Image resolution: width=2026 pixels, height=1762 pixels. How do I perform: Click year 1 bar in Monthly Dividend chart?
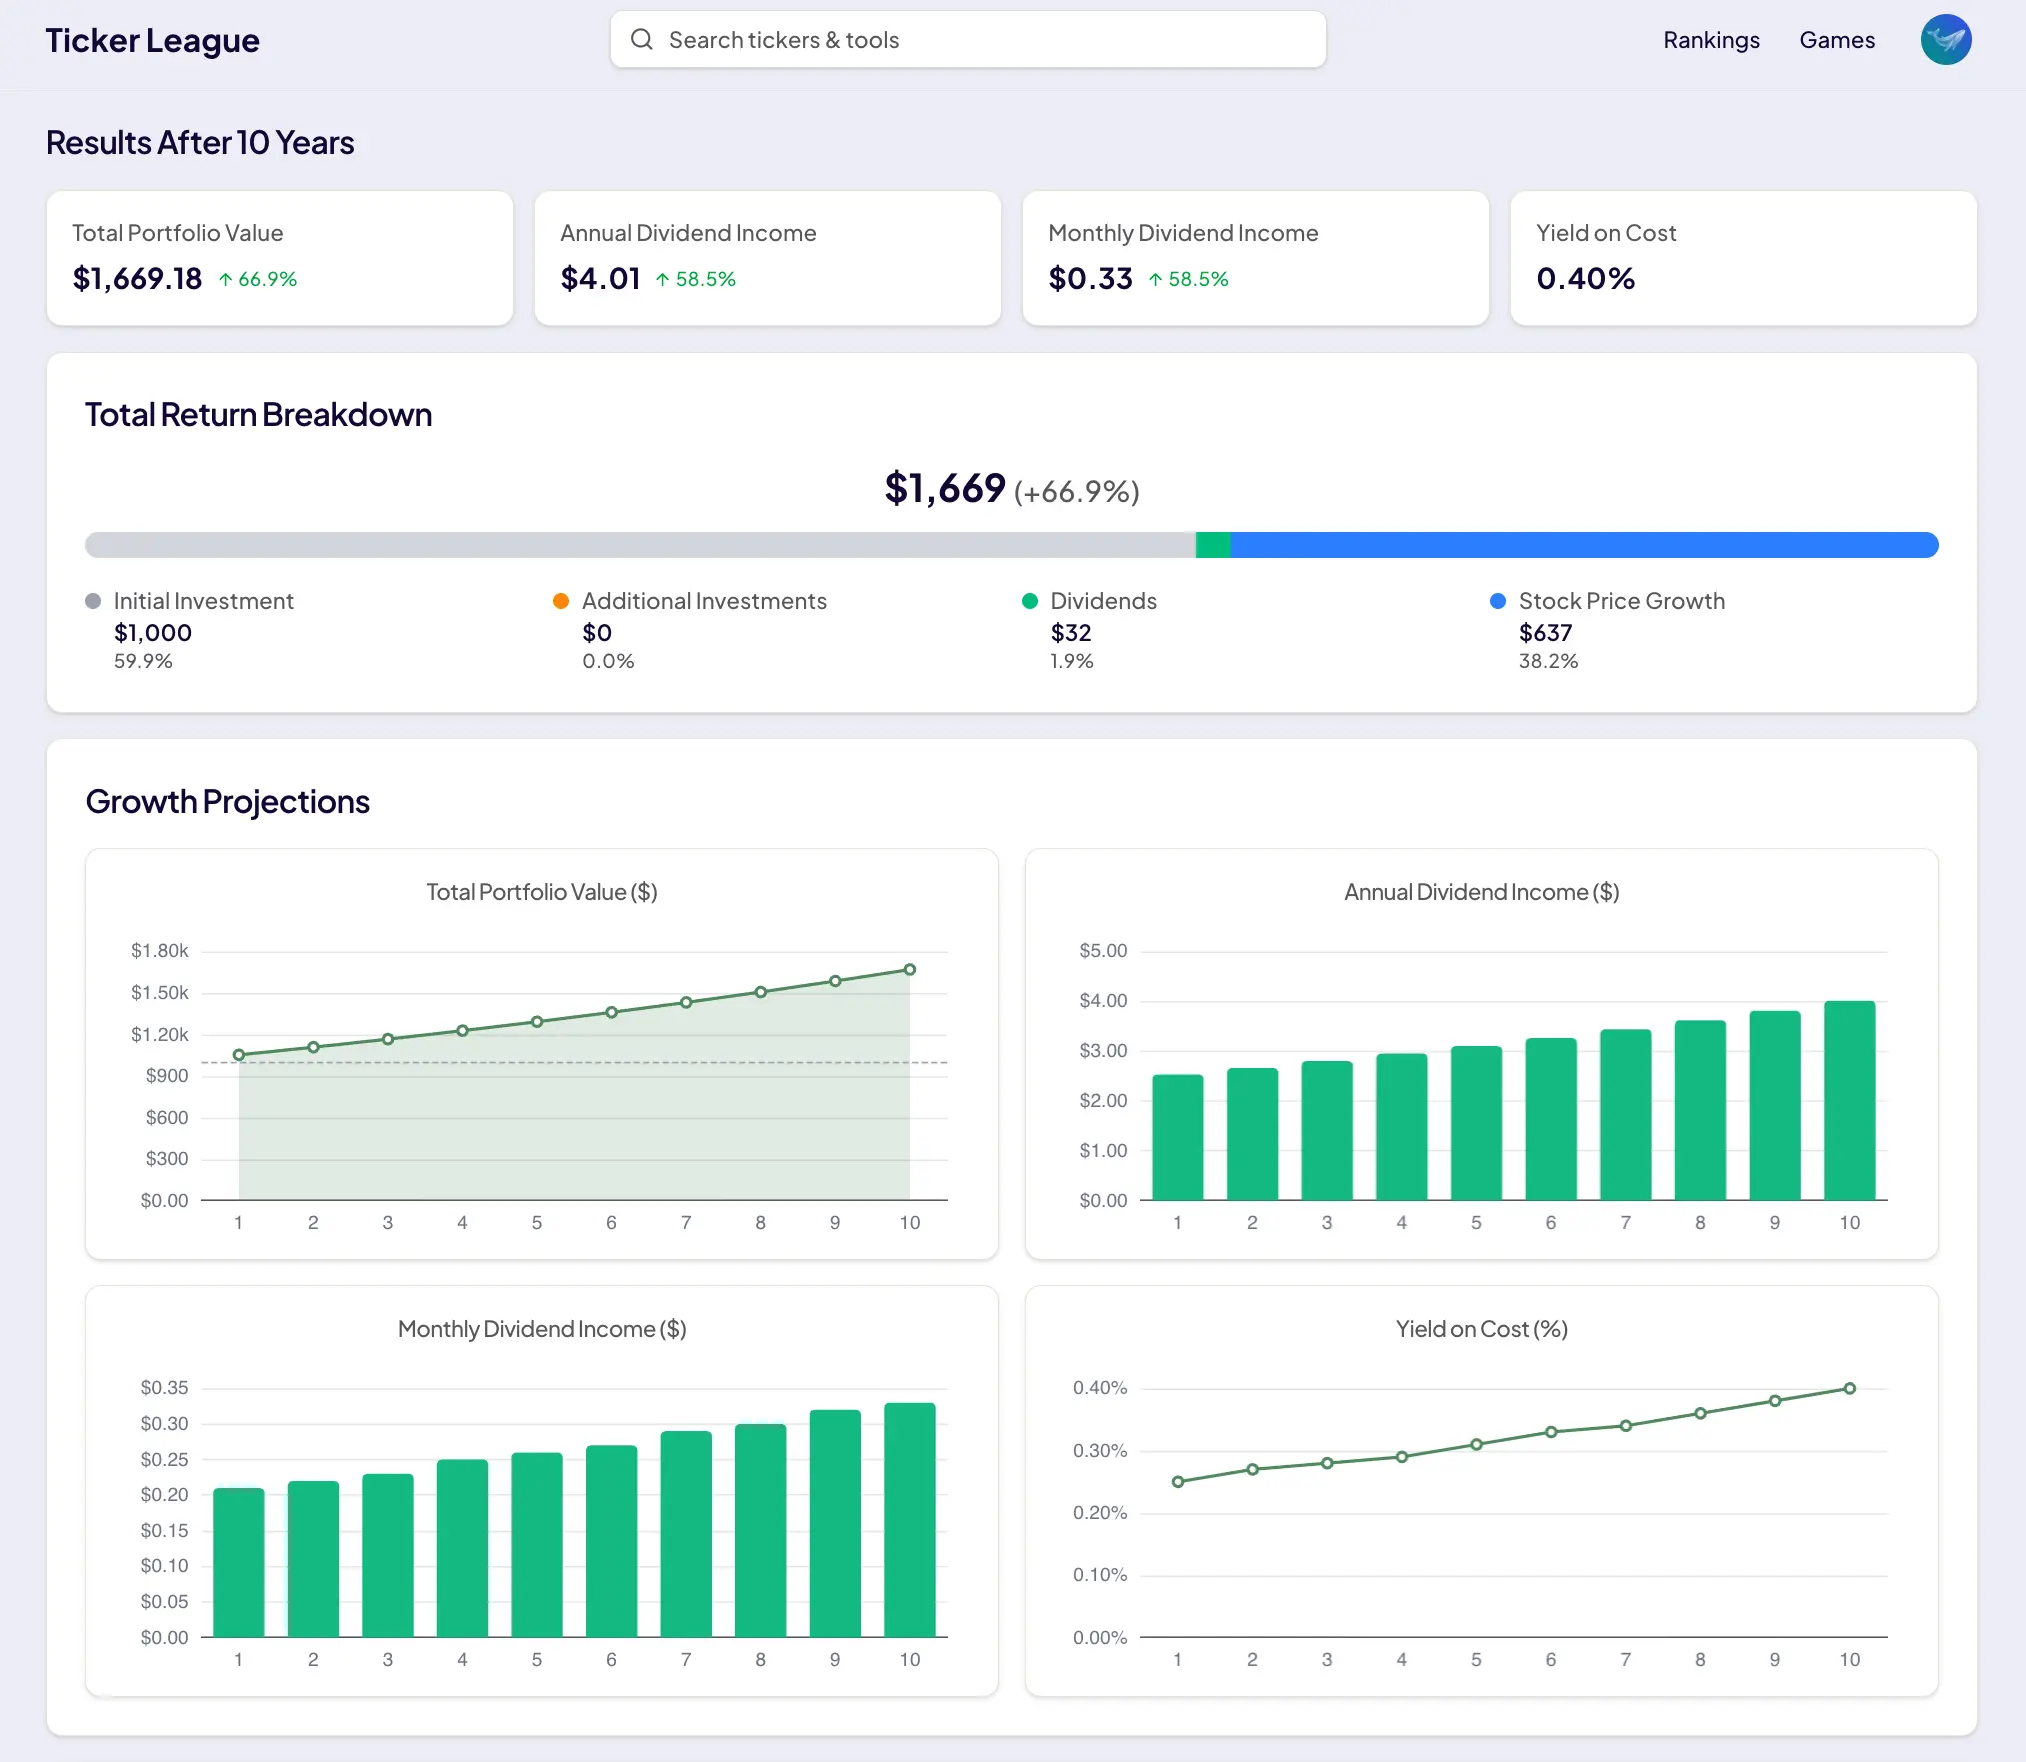pyautogui.click(x=239, y=1562)
